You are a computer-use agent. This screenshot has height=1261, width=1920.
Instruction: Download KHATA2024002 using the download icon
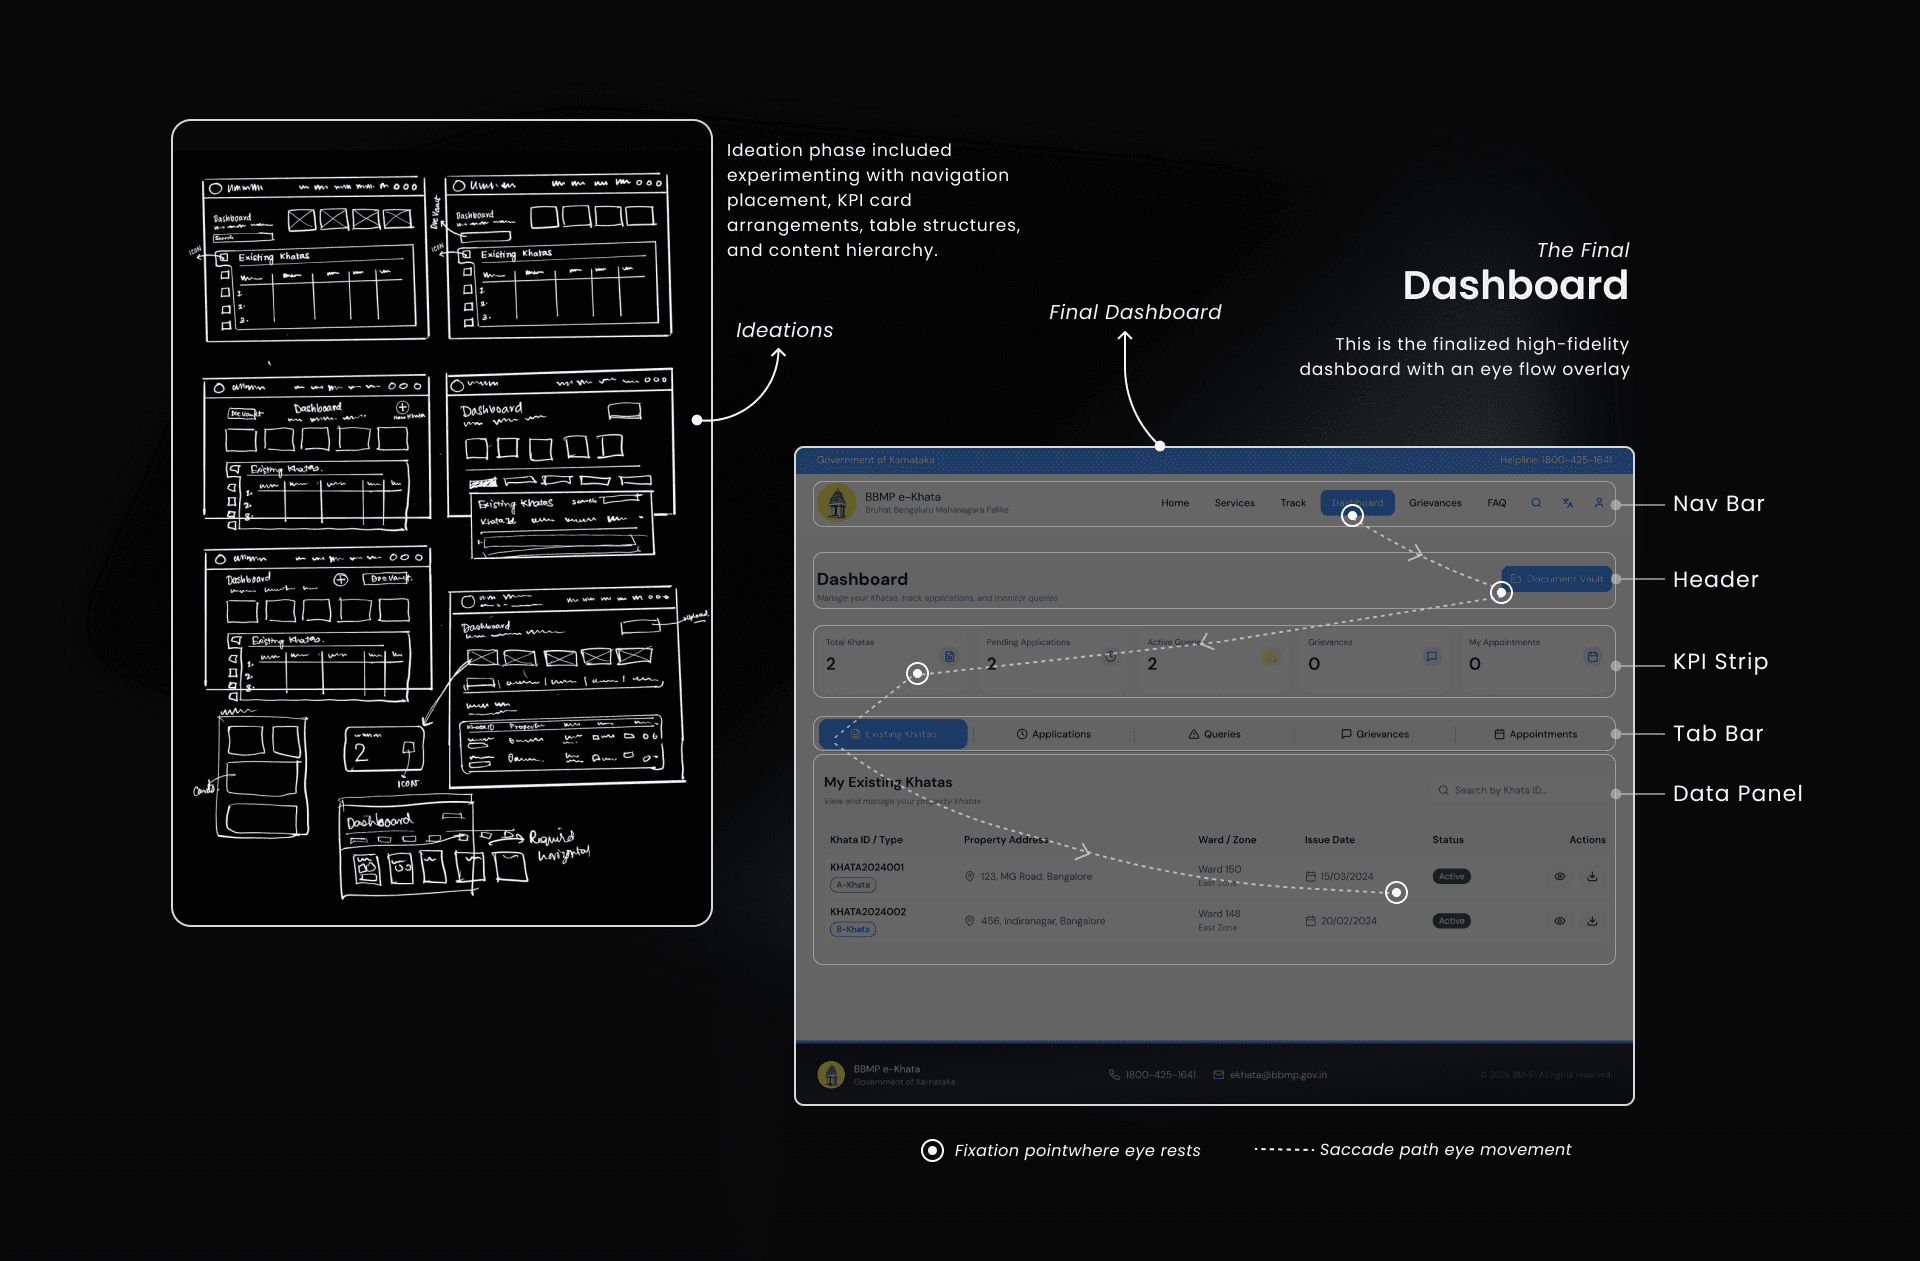click(1592, 921)
